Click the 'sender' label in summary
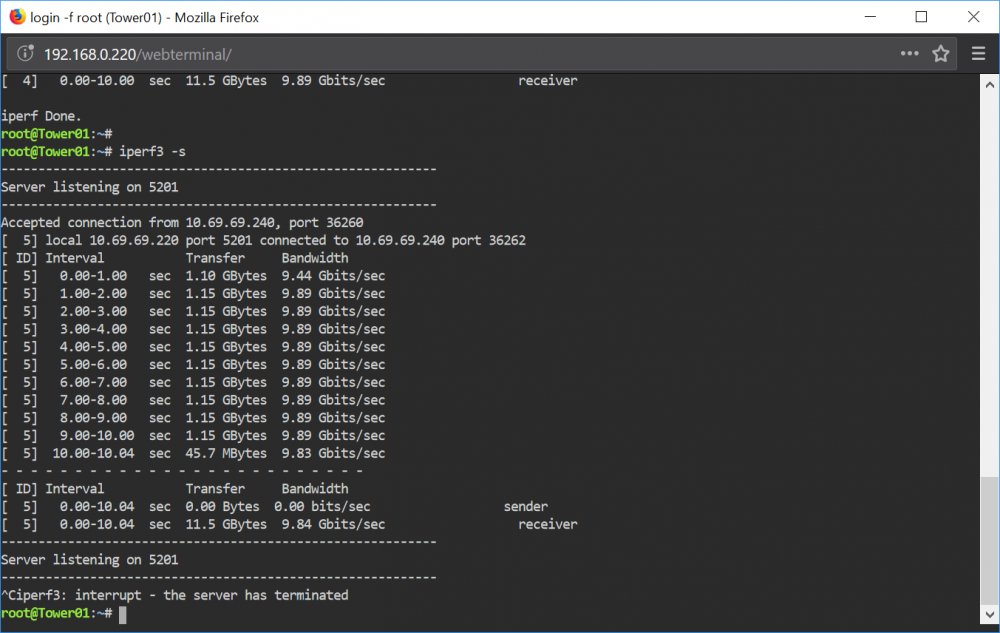Screen dimensions: 1000x633 tap(526, 507)
